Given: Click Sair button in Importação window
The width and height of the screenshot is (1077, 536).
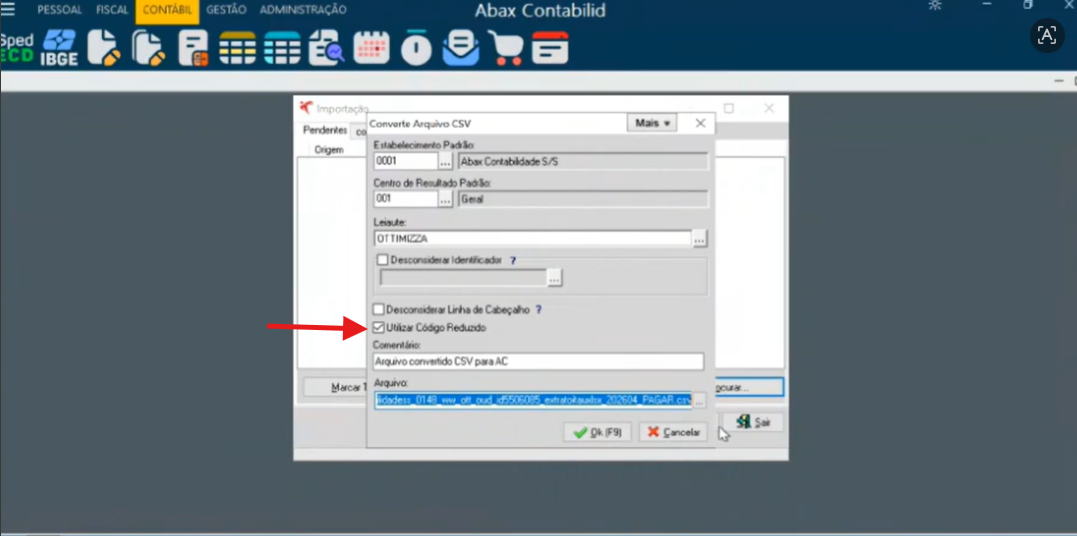Looking at the screenshot, I should (x=753, y=422).
